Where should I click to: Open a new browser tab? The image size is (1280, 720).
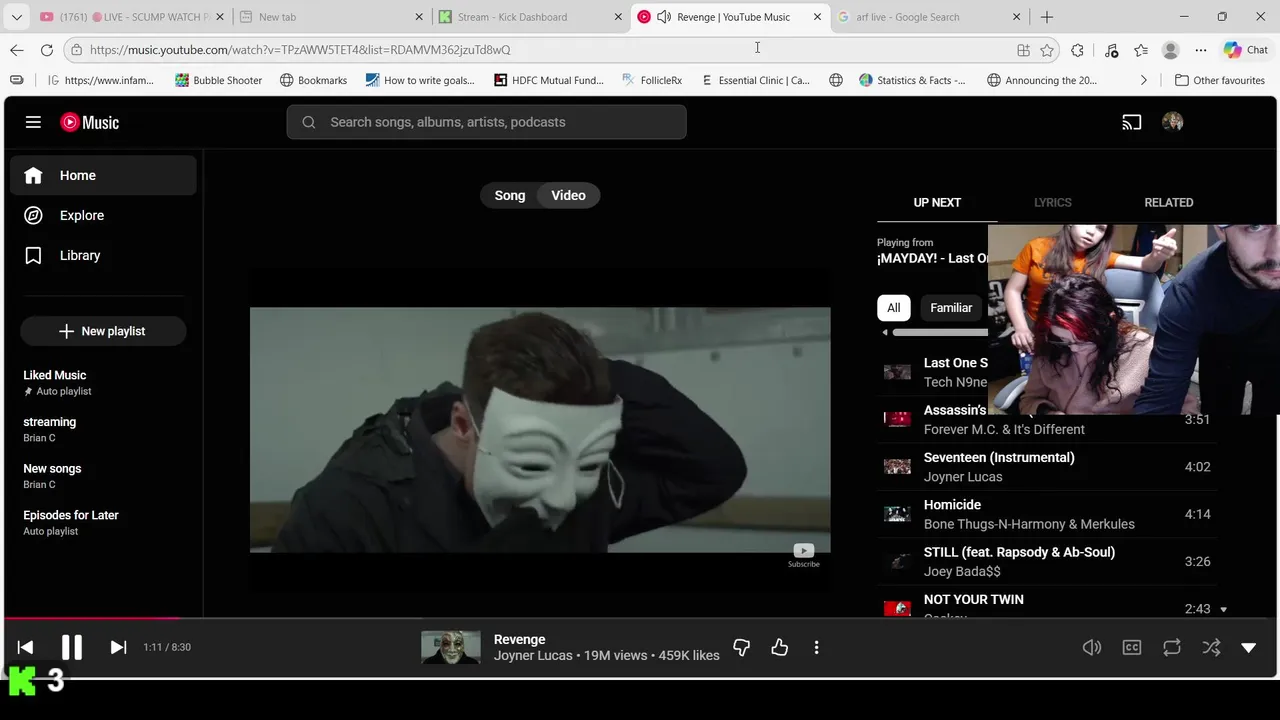pos(1047,17)
